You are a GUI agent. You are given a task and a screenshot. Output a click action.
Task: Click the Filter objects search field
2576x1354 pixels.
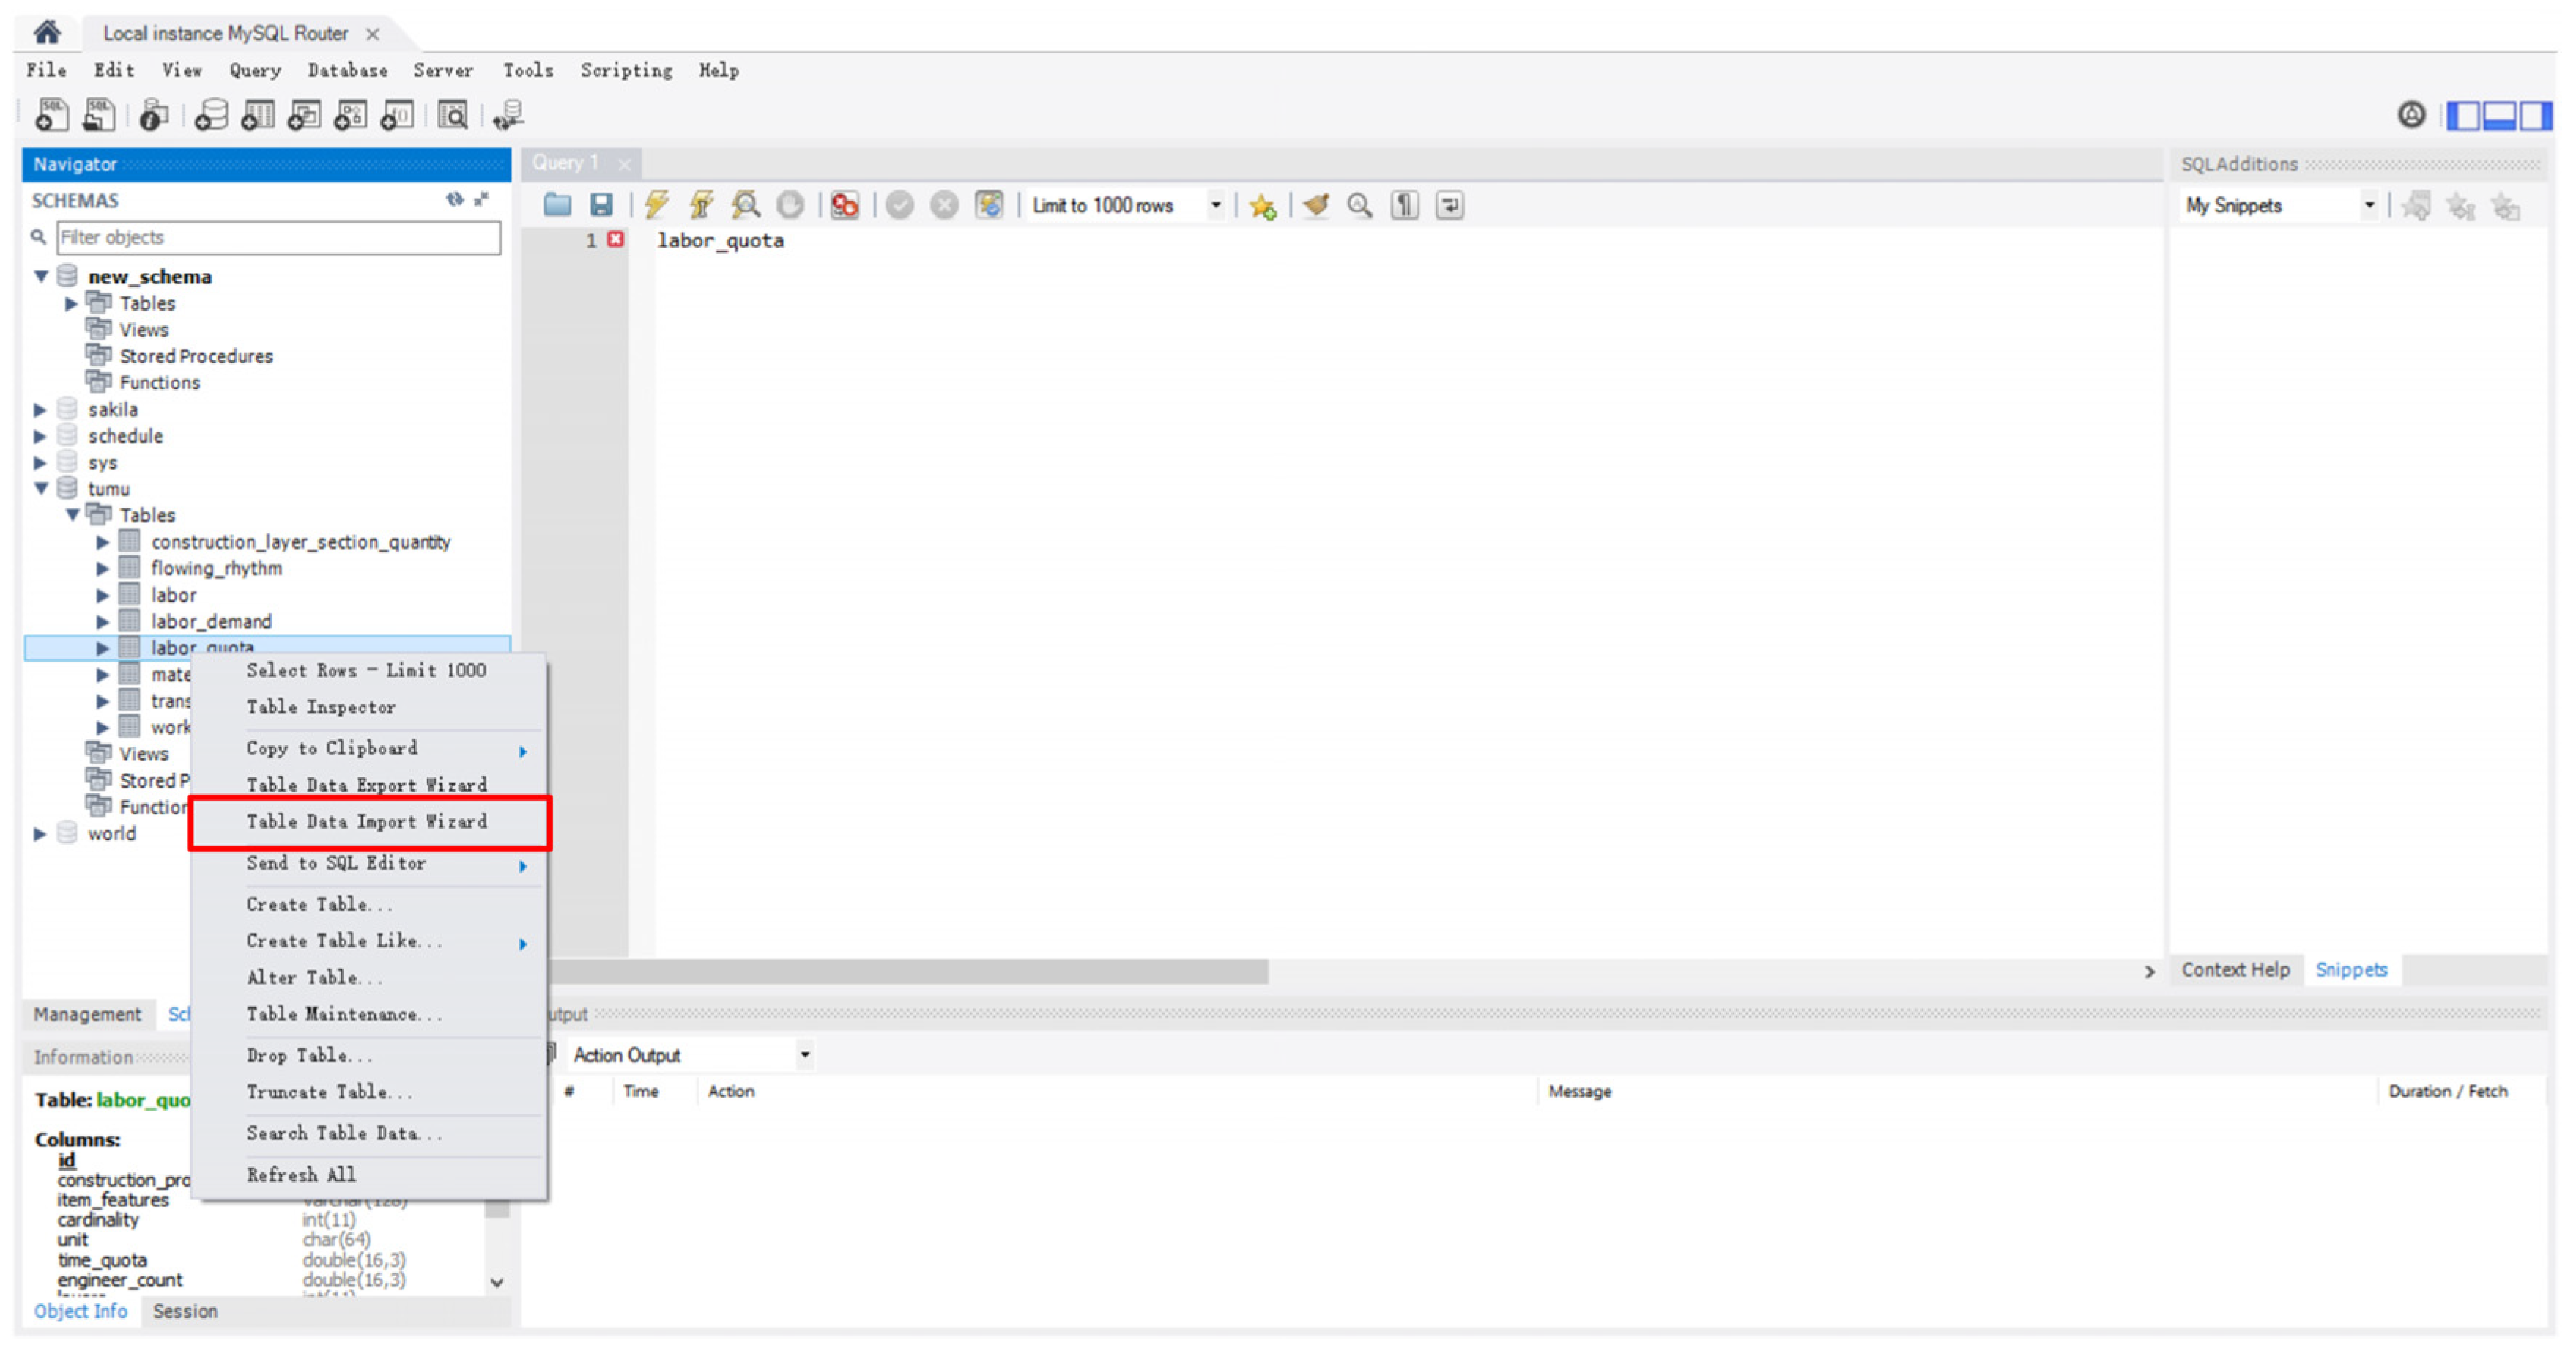point(278,237)
